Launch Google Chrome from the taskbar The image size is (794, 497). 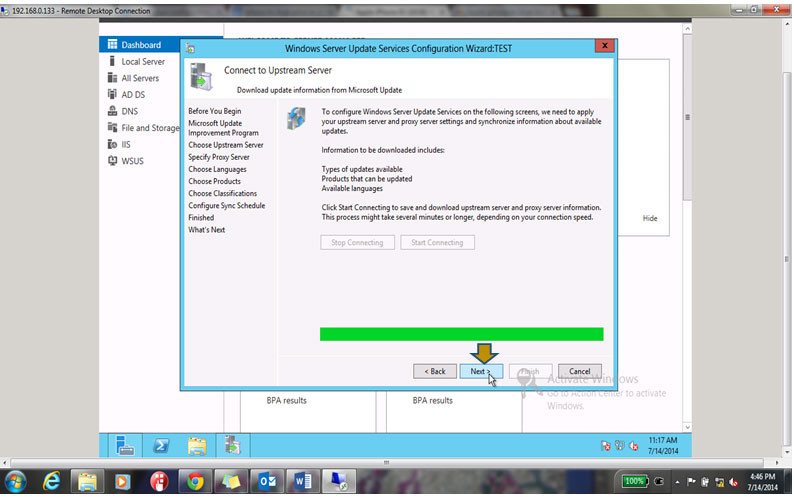tap(195, 481)
